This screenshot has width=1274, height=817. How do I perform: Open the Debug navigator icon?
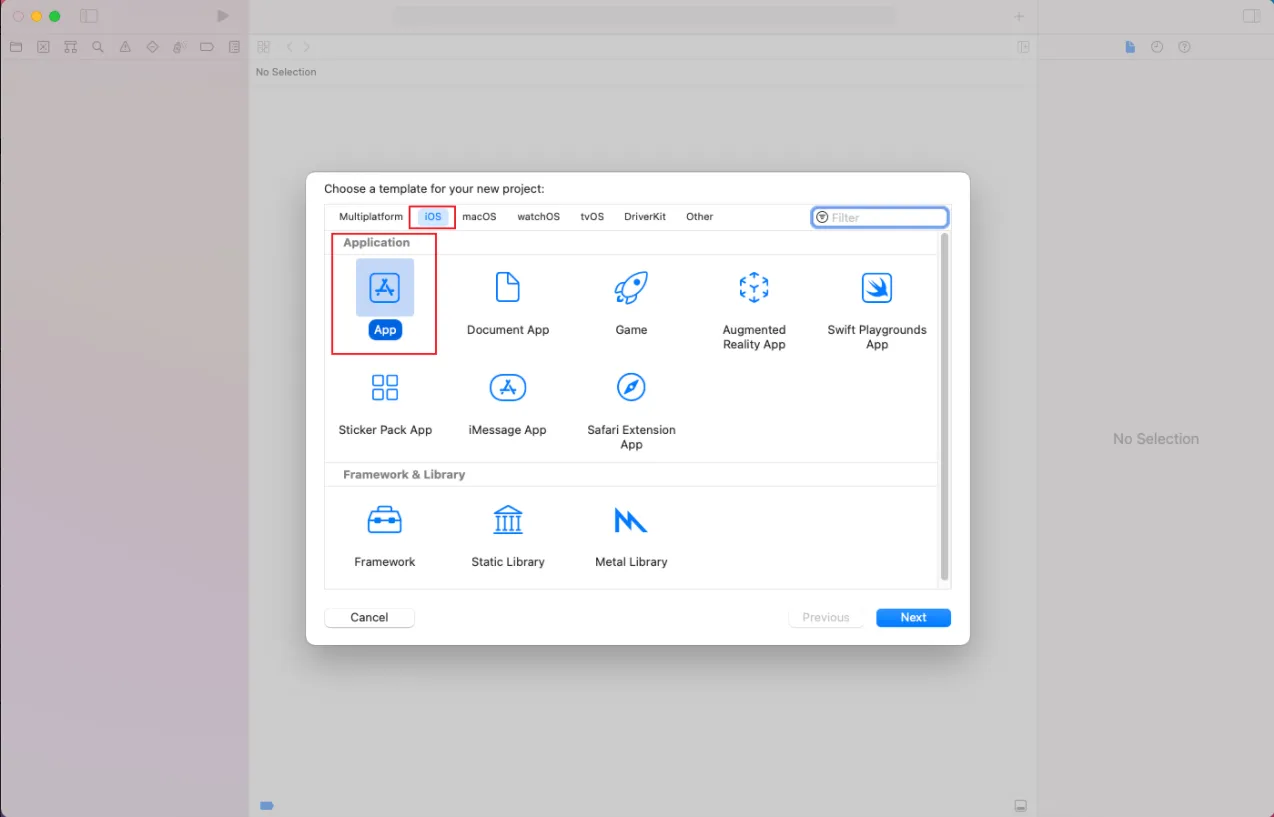179,47
